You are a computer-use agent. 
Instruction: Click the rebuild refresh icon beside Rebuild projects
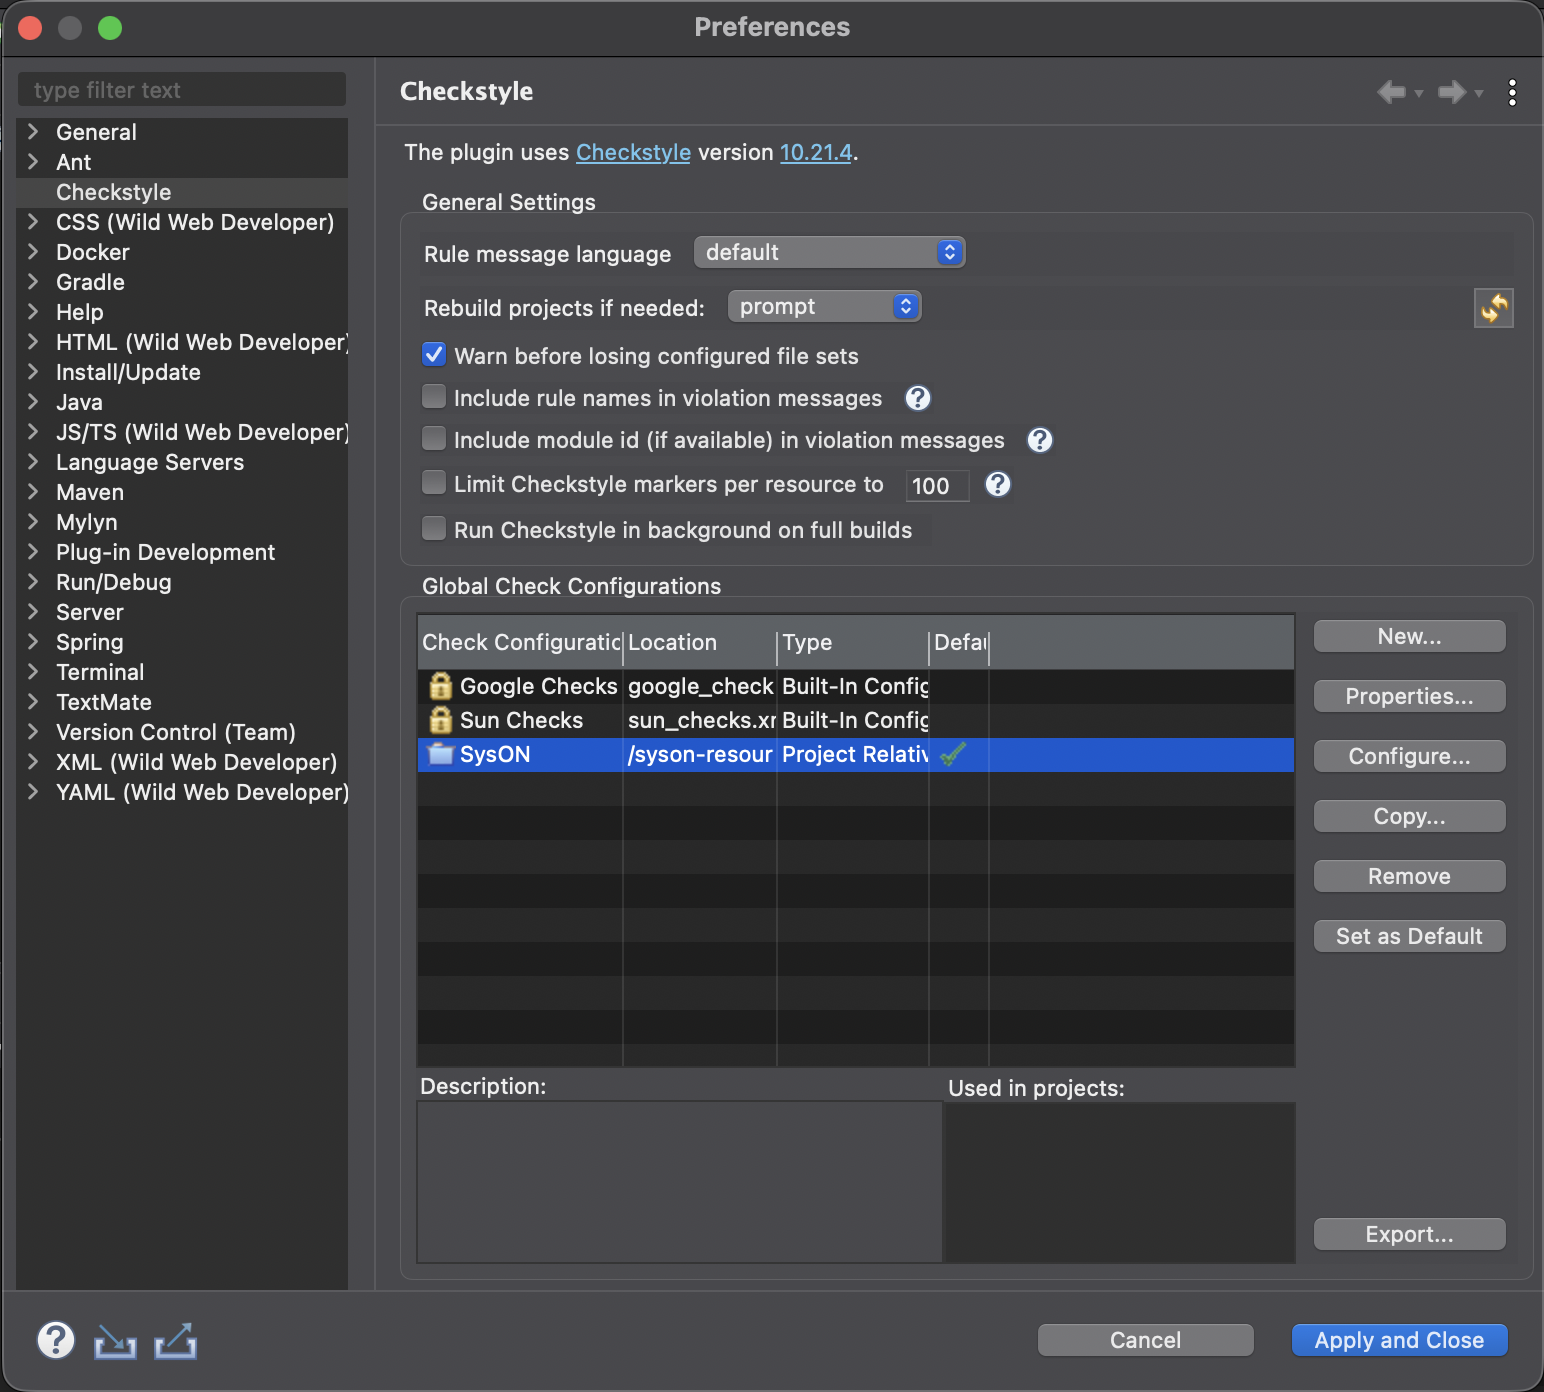(x=1494, y=308)
